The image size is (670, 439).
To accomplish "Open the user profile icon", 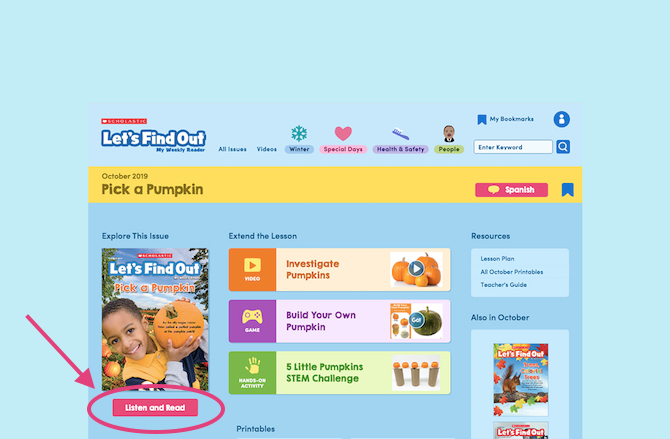I will (561, 119).
